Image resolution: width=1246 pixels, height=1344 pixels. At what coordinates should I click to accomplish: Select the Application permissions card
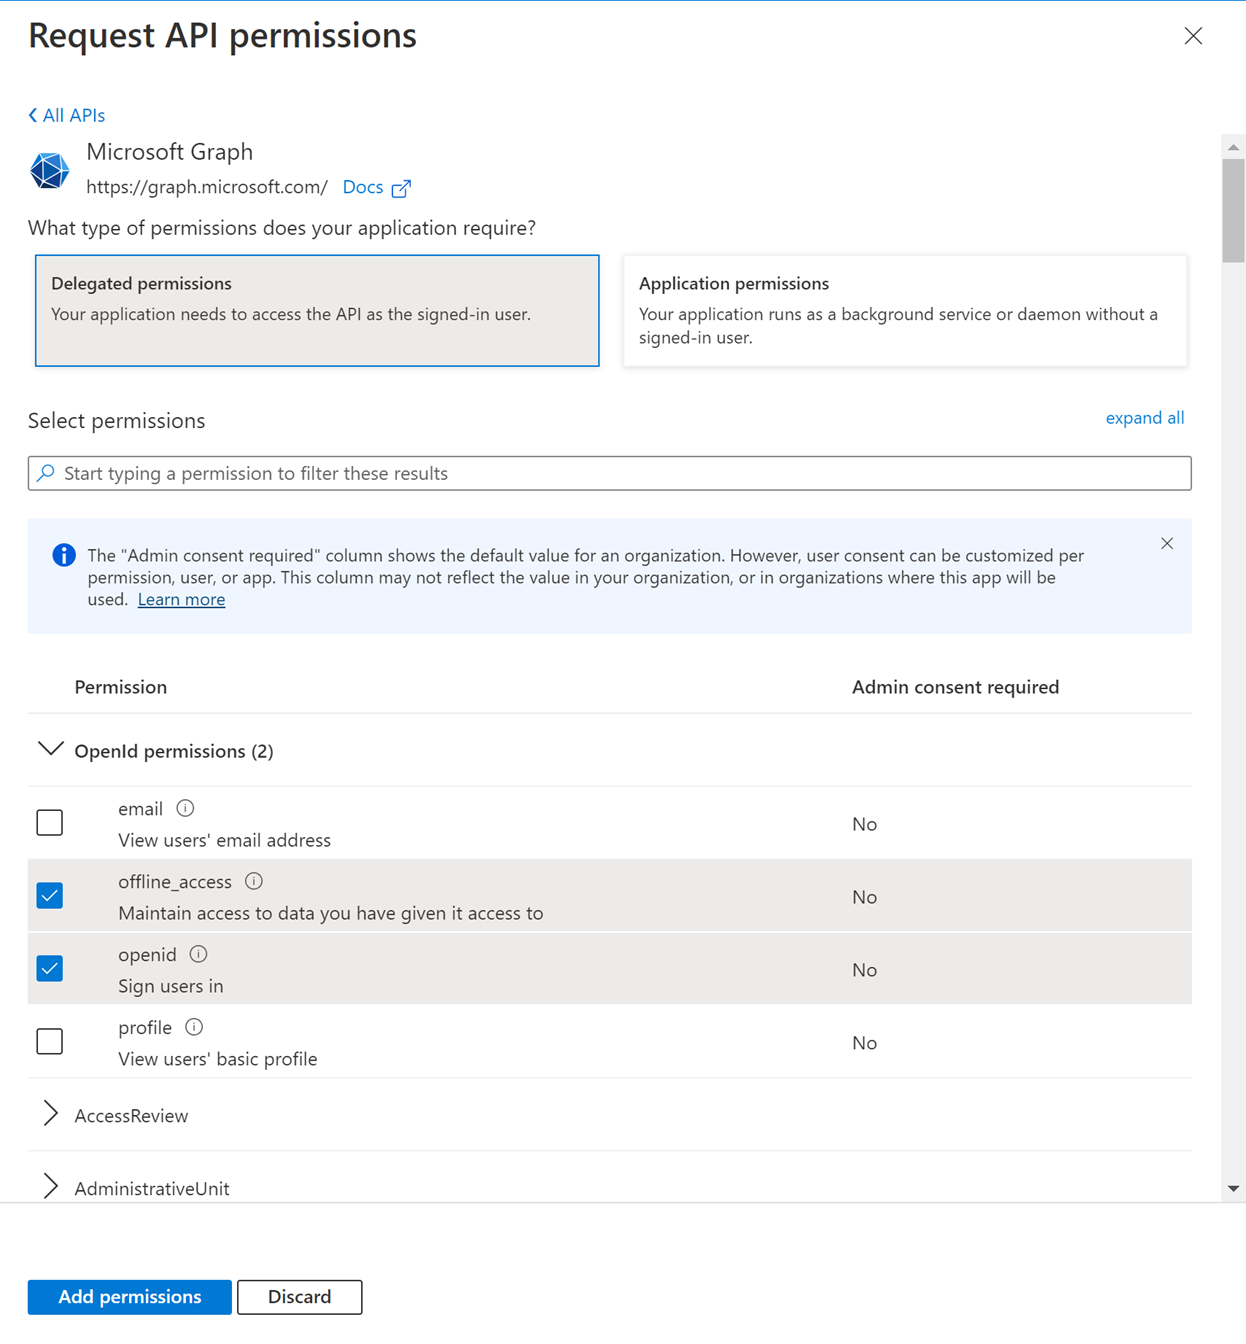[905, 310]
